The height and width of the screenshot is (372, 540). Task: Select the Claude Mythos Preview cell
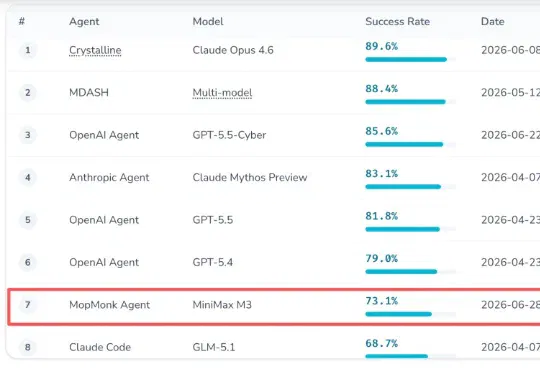250,177
